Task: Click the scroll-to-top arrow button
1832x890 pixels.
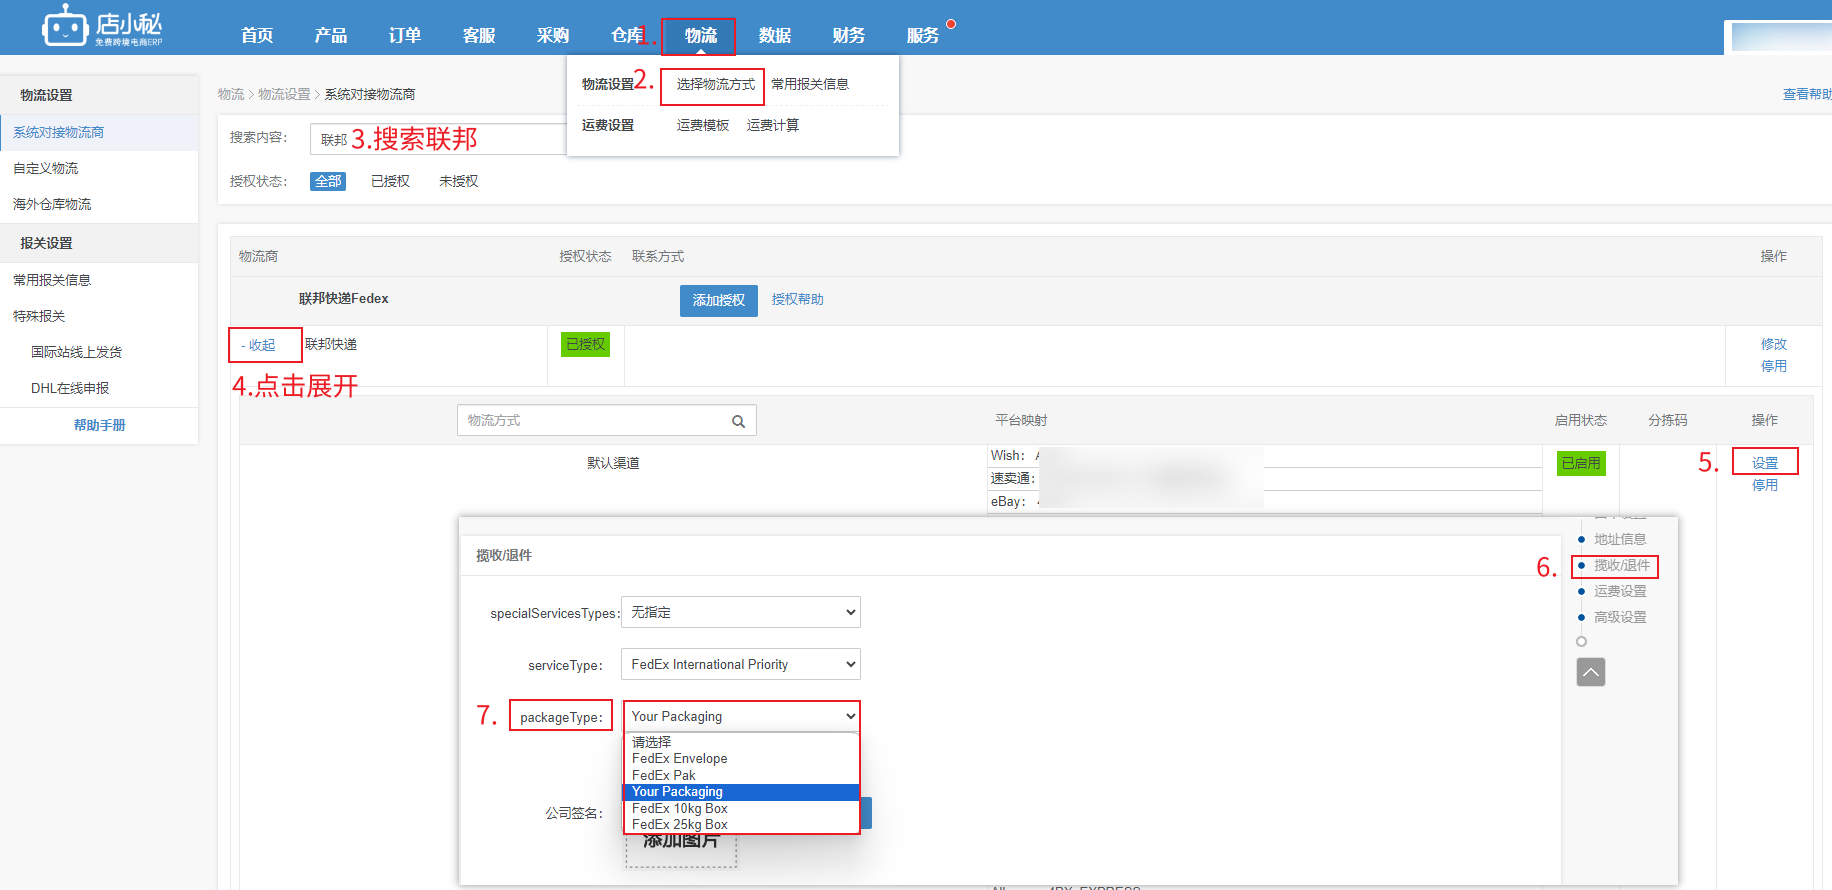Action: 1591,672
